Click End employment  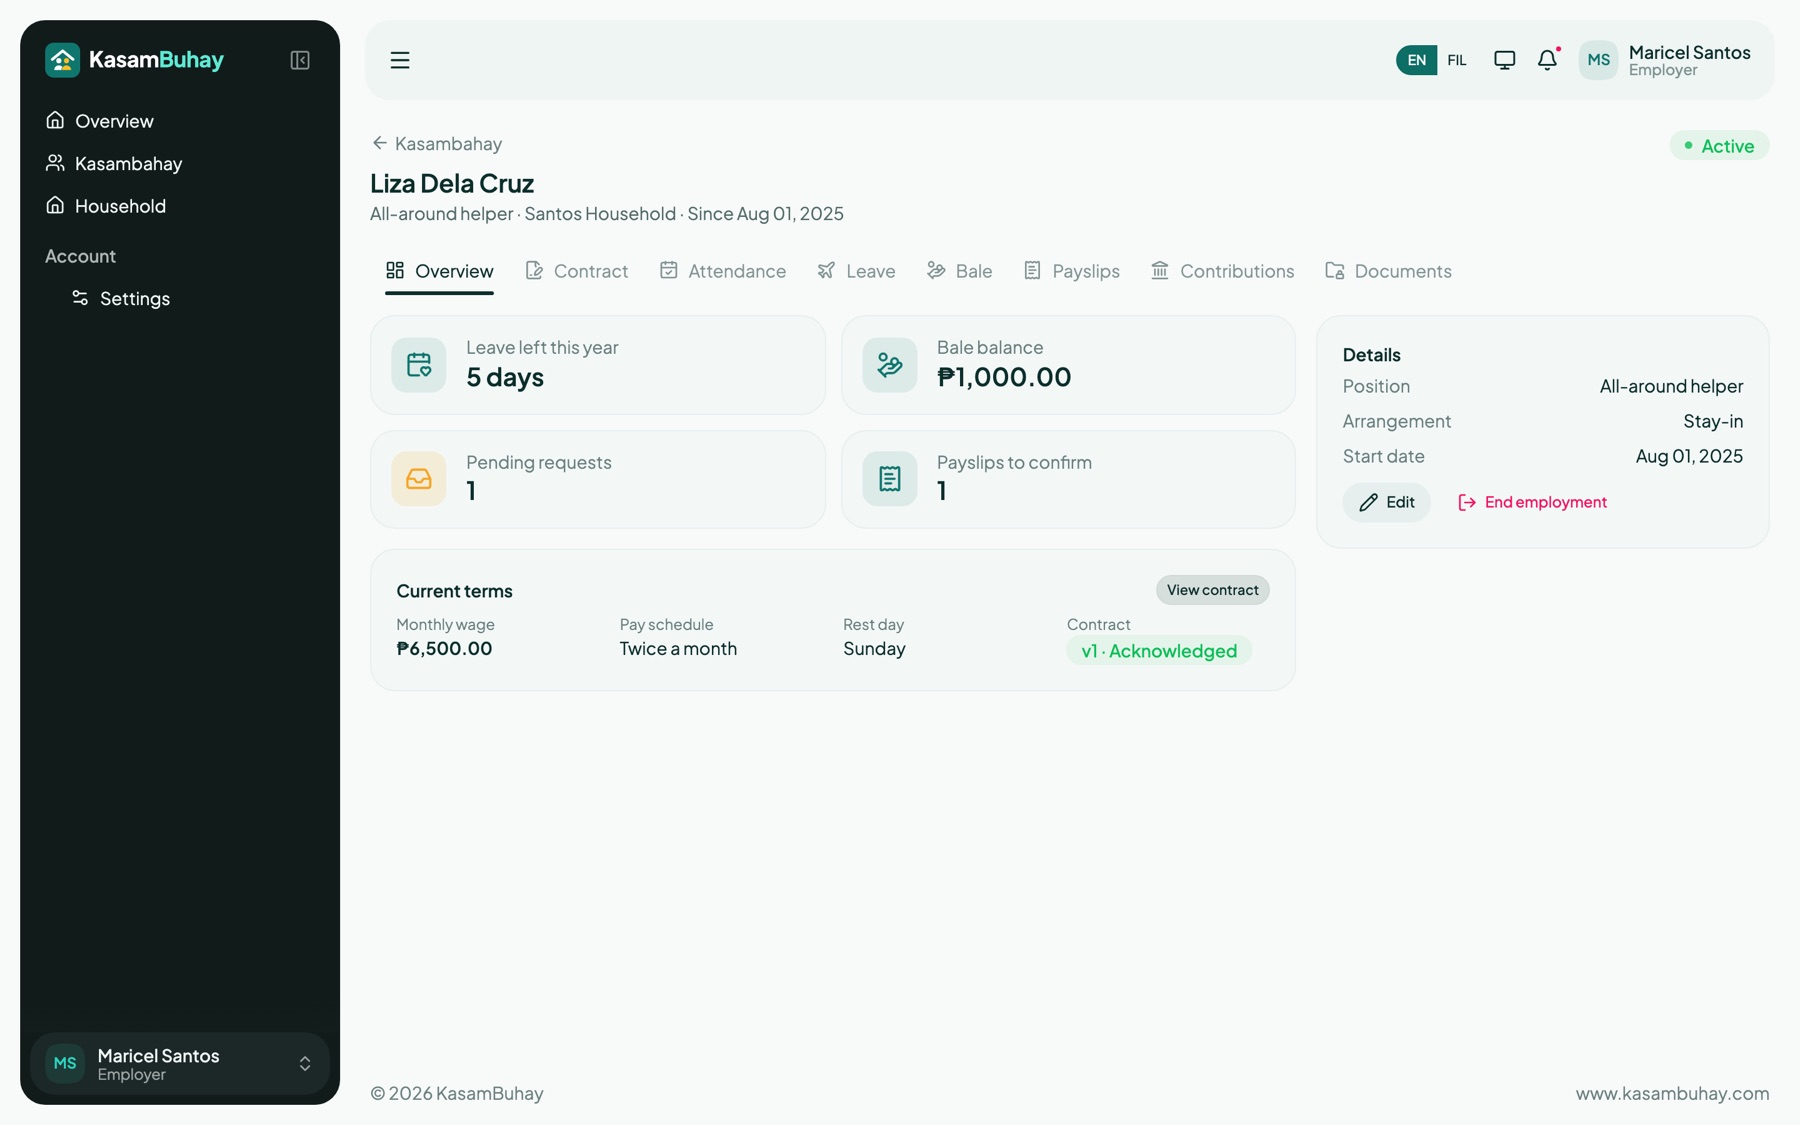pos(1532,502)
